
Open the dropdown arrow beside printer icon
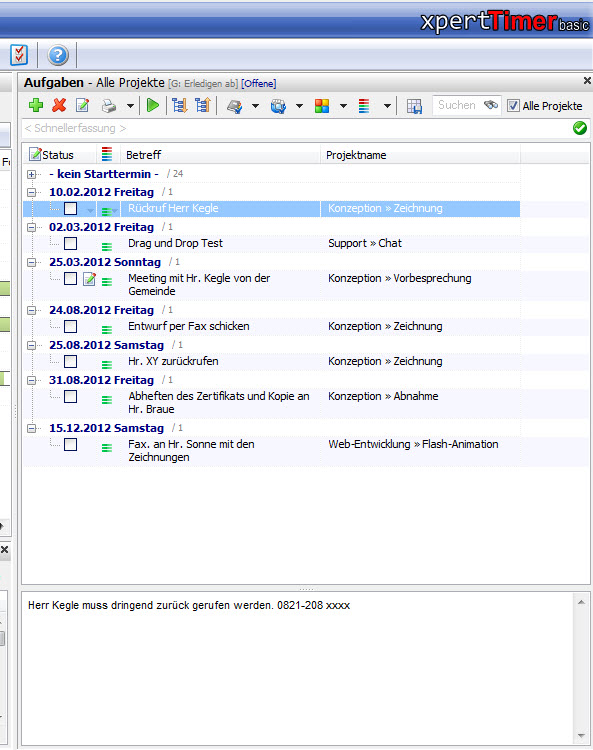[130, 106]
